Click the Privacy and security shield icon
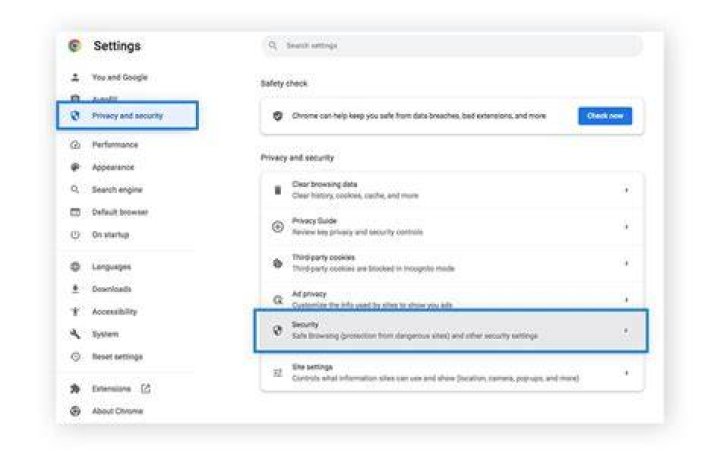The image size is (720, 453). (x=75, y=116)
